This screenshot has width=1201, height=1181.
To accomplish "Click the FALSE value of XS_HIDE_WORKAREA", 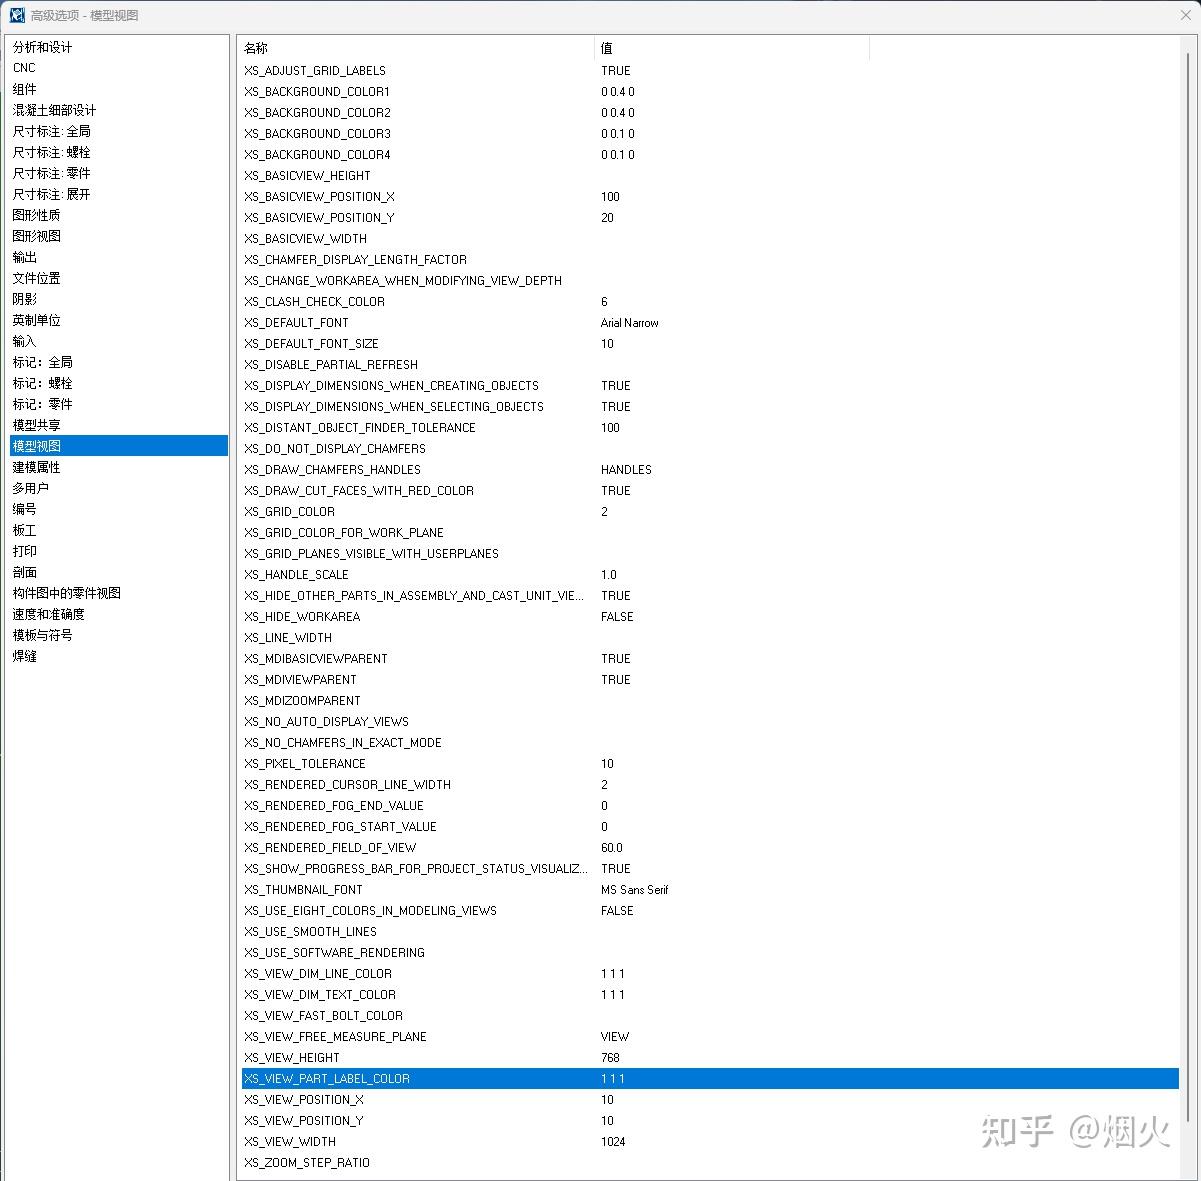I will pos(617,617).
